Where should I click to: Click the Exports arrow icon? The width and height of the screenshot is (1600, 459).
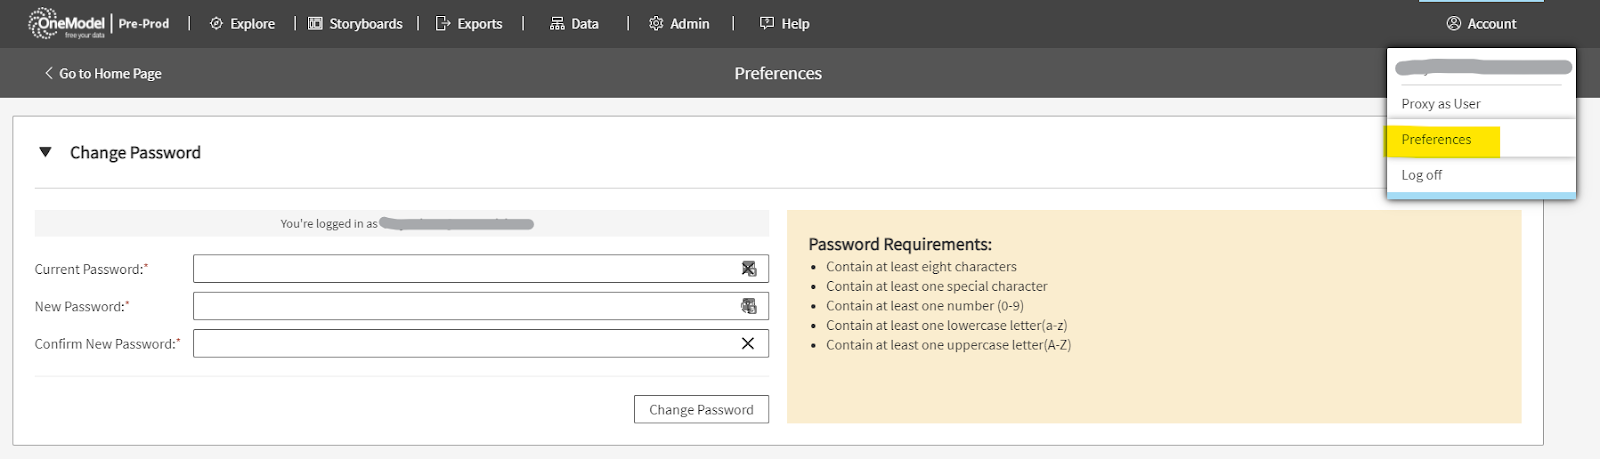443,23
